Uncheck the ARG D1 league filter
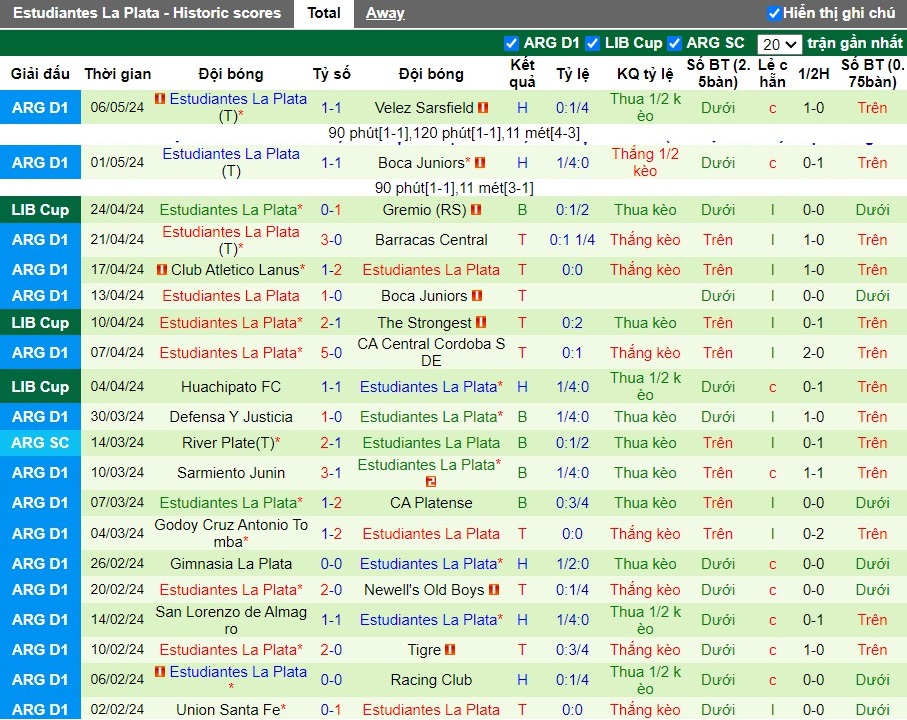Image resolution: width=907 pixels, height=720 pixels. pos(511,43)
